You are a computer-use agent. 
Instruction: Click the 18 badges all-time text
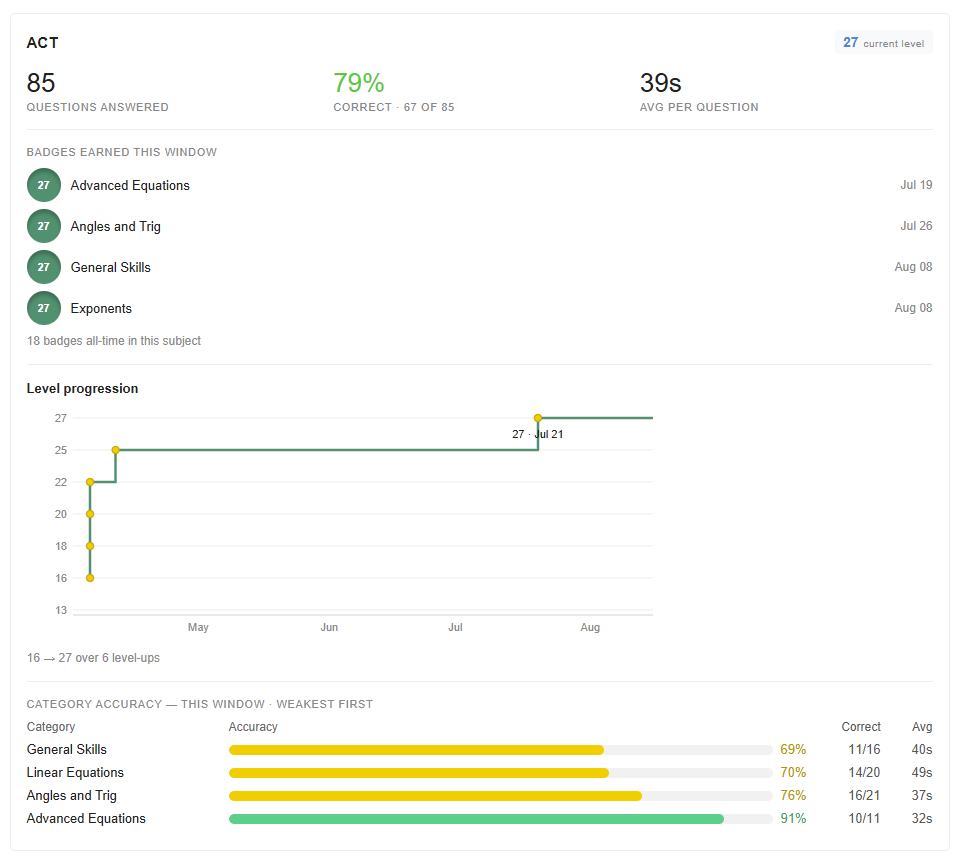click(114, 340)
